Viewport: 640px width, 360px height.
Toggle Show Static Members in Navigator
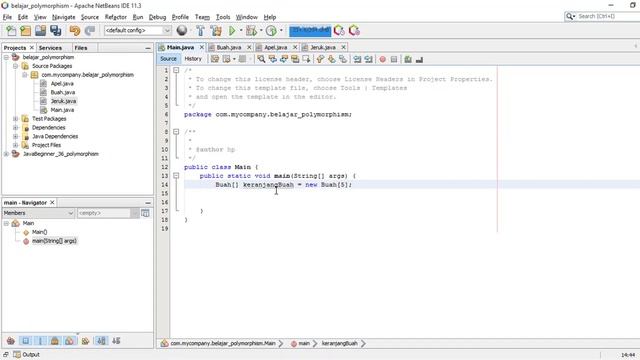tap(40, 341)
